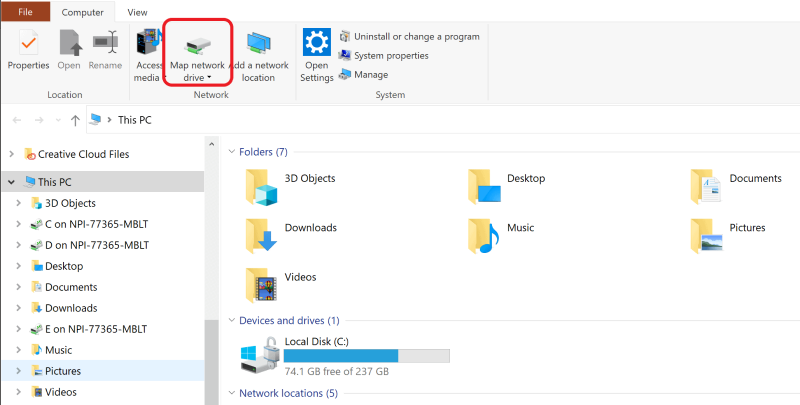Click System properties in ribbon
This screenshot has width=800, height=405.
(x=390, y=55)
